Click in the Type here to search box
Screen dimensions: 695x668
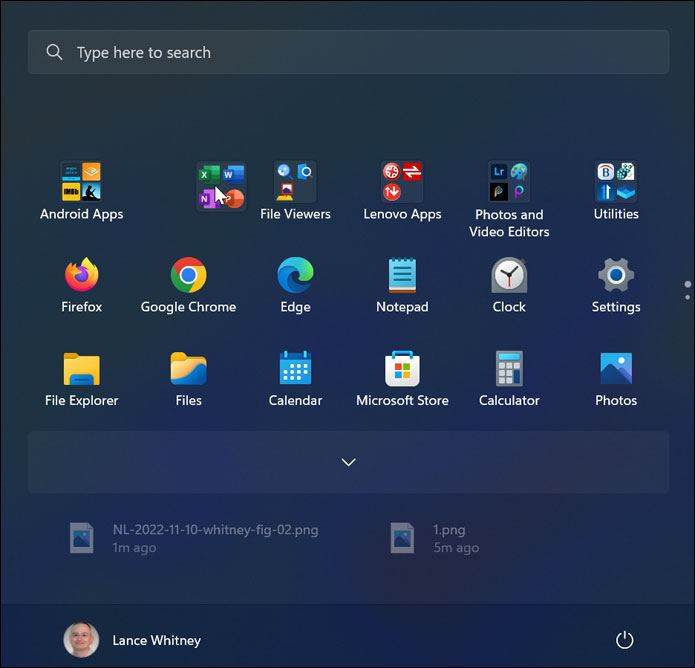click(348, 52)
